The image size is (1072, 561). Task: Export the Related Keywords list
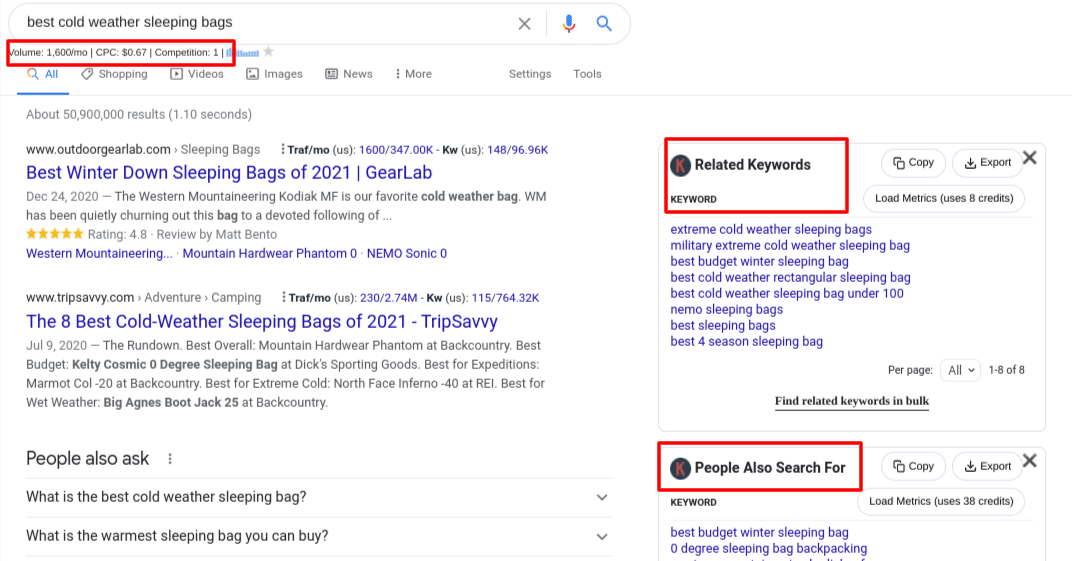987,163
